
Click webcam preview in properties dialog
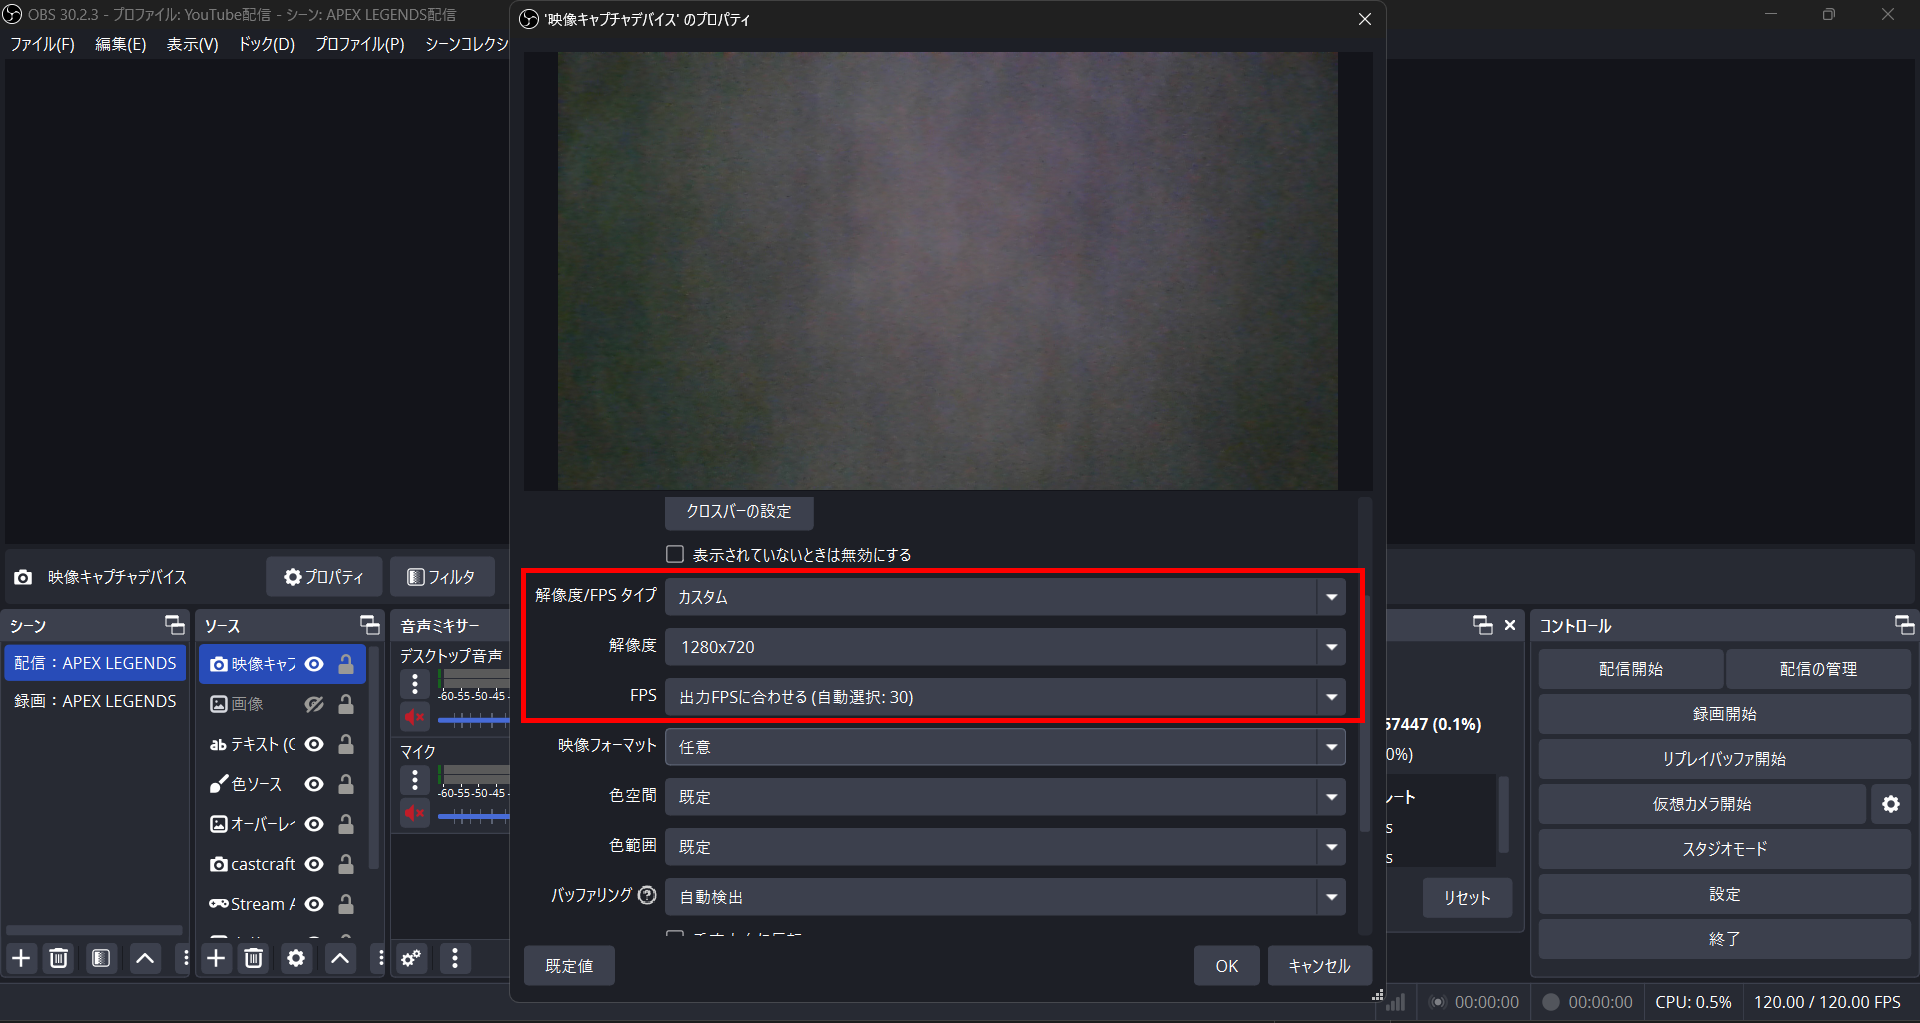[x=948, y=271]
